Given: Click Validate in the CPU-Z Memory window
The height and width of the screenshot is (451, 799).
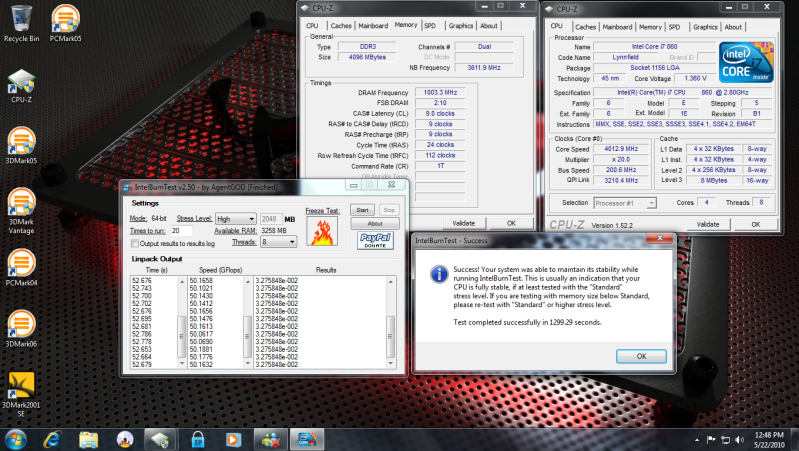Looking at the screenshot, I should click(464, 223).
